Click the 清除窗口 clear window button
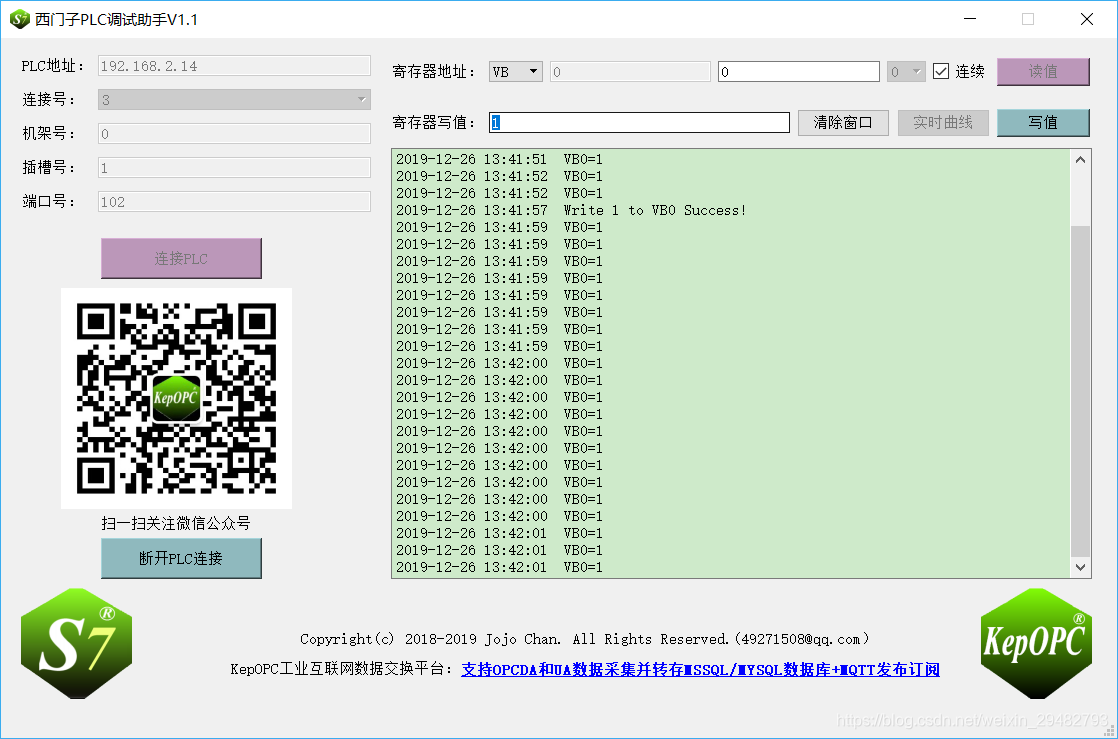The width and height of the screenshot is (1118, 739). [x=843, y=122]
